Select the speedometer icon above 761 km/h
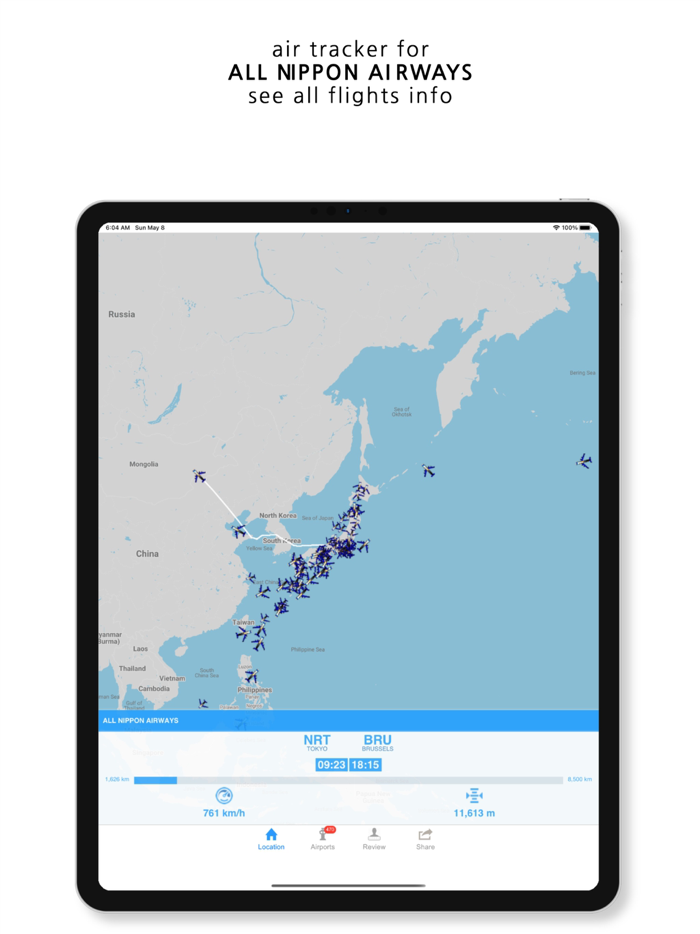 [224, 795]
